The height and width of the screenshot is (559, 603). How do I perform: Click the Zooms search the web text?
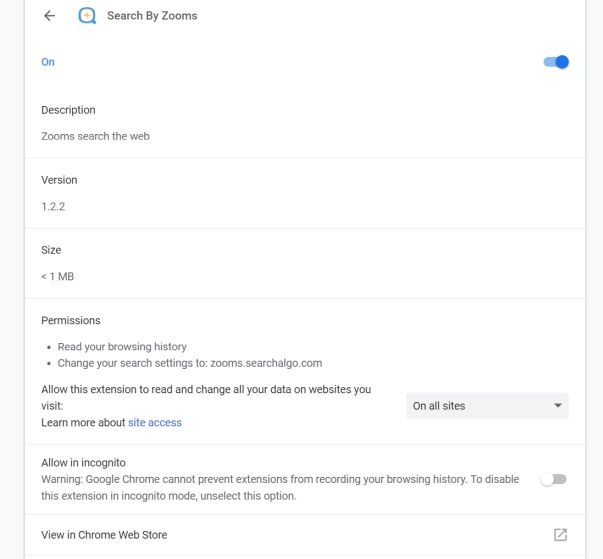[95, 136]
